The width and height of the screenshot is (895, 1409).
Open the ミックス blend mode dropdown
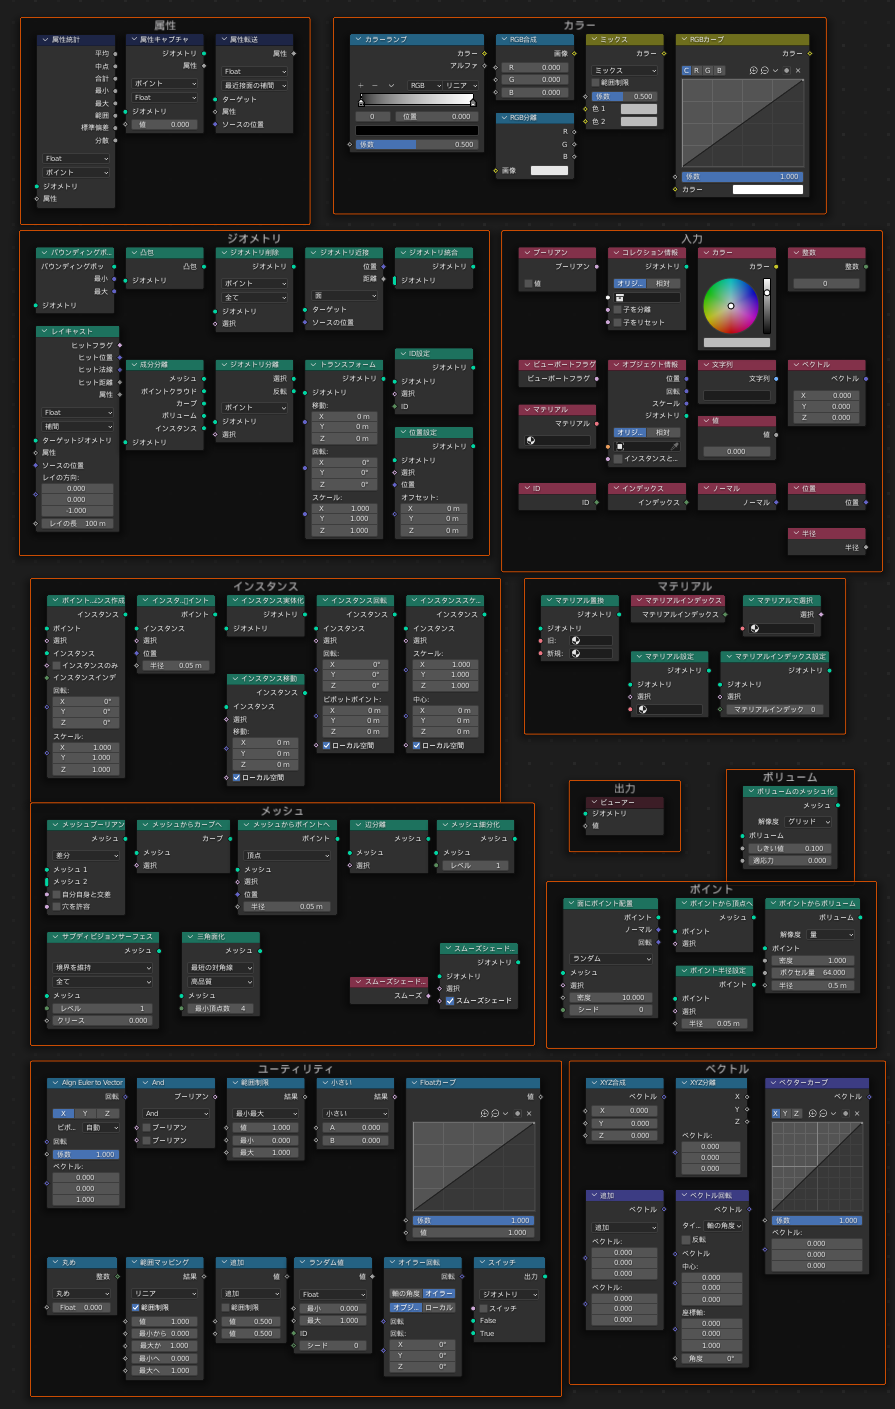click(x=625, y=70)
